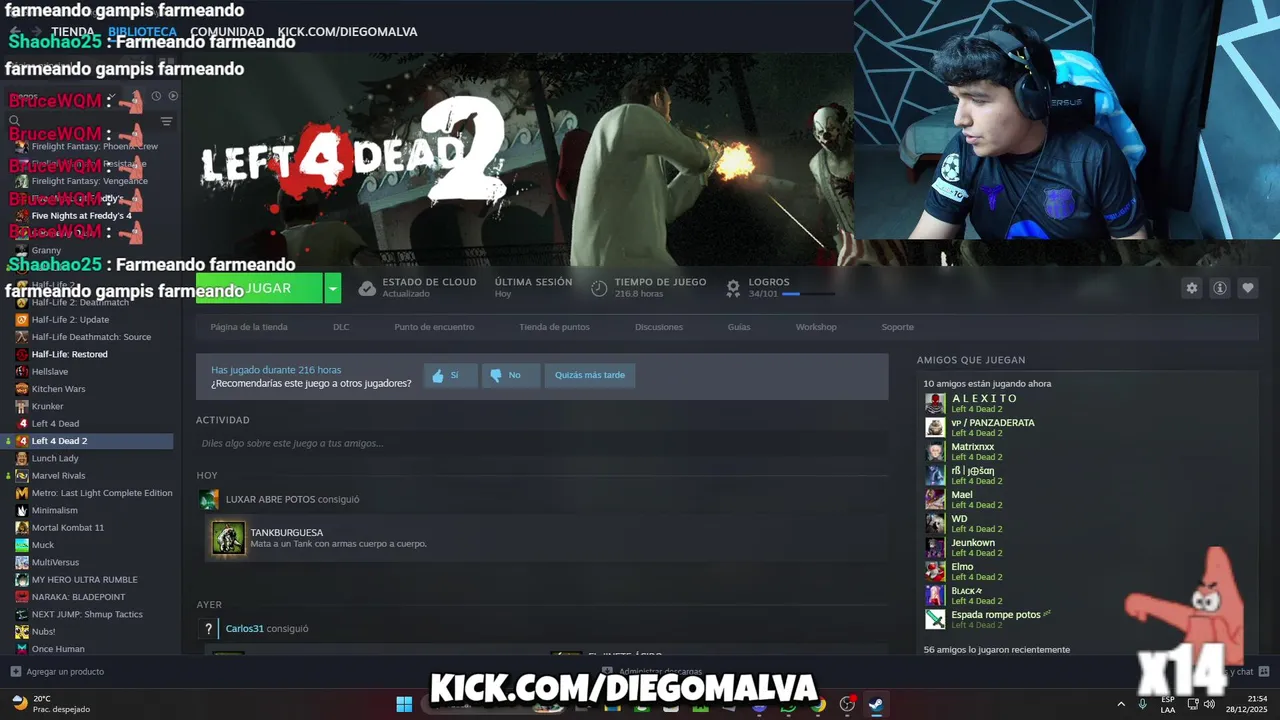Select friend Elmo avatar
Image resolution: width=1280 pixels, height=720 pixels.
935,571
